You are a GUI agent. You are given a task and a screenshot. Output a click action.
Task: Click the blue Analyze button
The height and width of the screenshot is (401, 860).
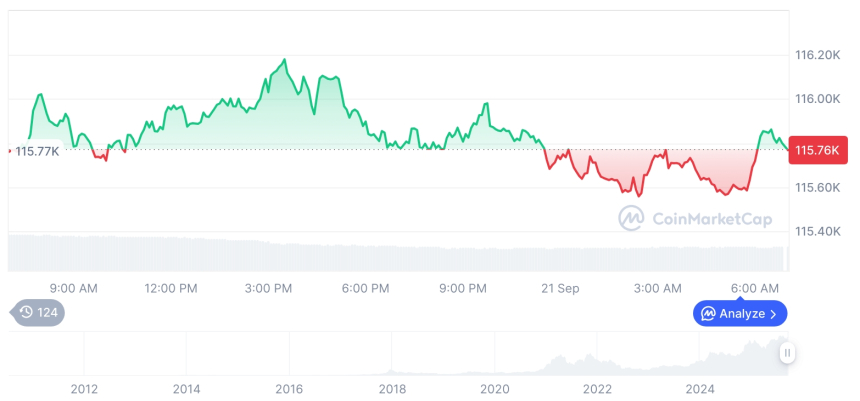(x=740, y=314)
